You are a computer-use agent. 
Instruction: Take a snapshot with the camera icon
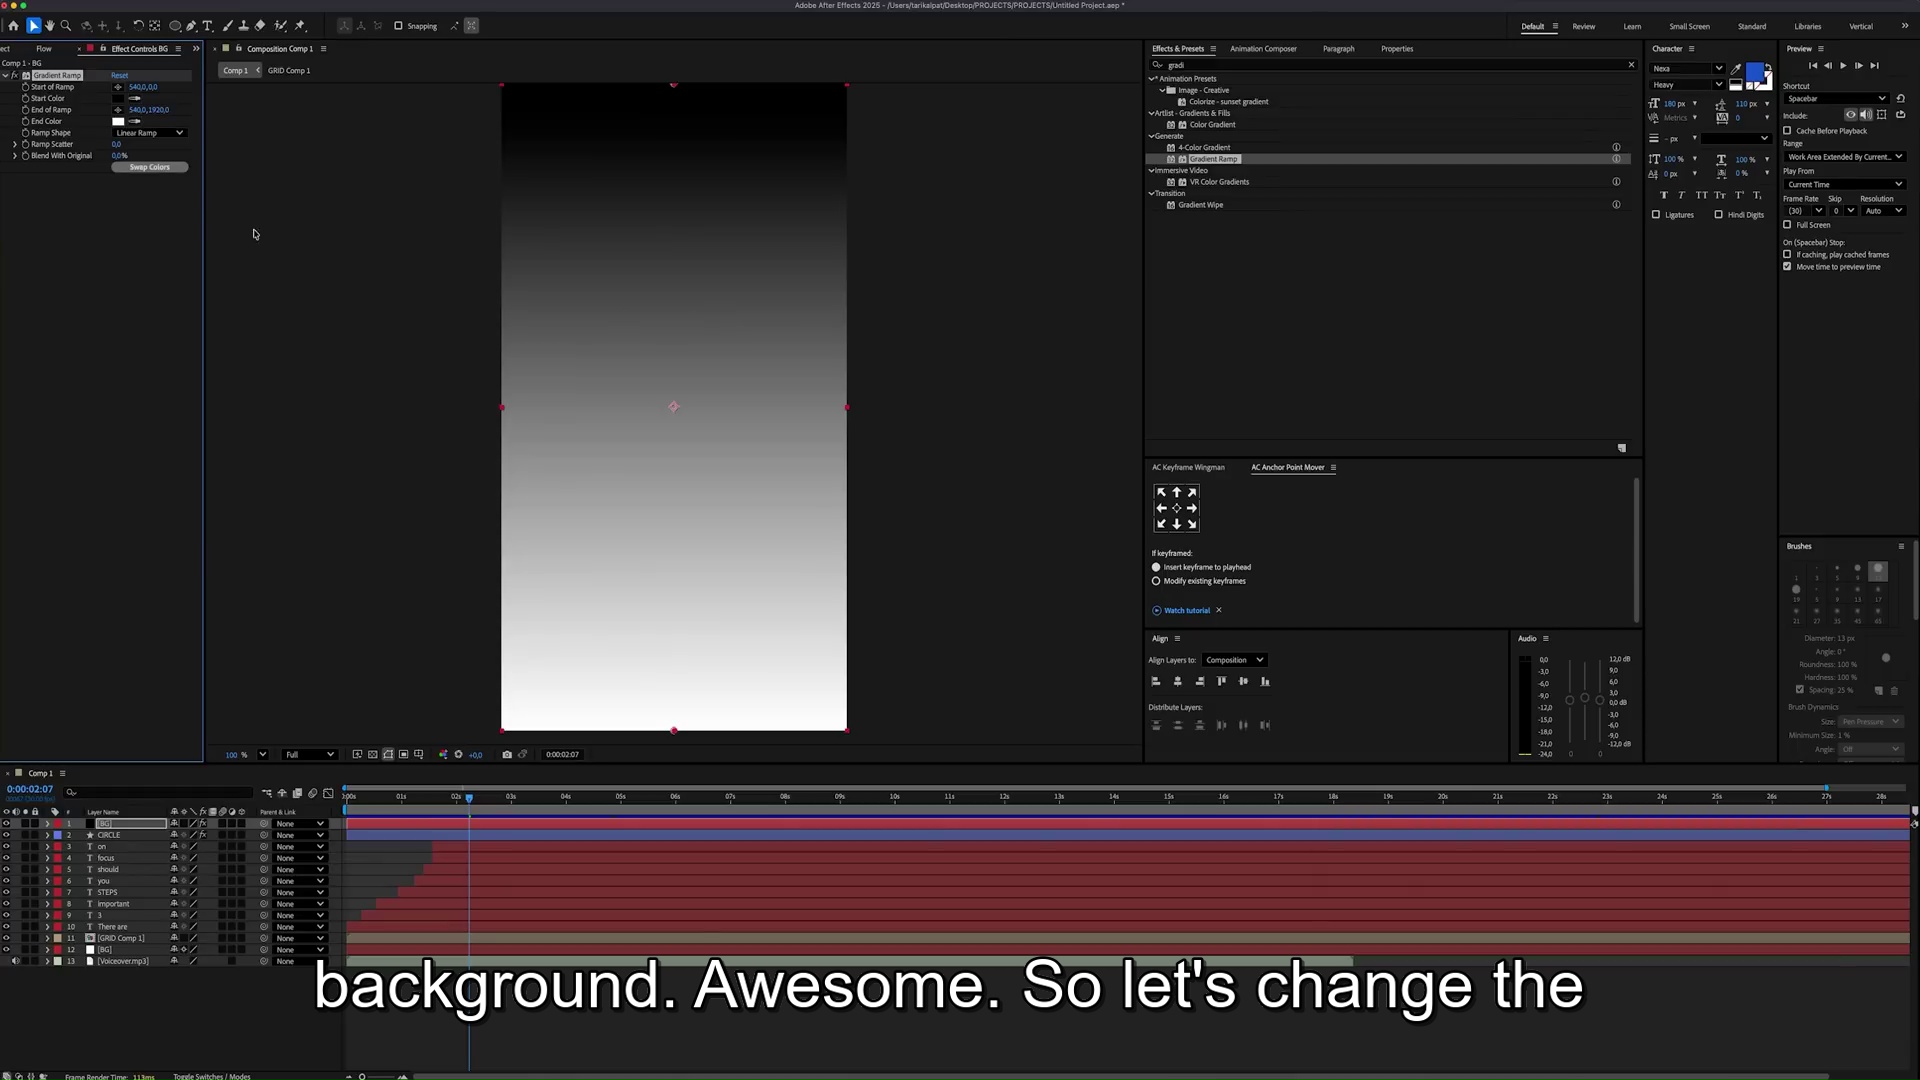click(x=507, y=755)
